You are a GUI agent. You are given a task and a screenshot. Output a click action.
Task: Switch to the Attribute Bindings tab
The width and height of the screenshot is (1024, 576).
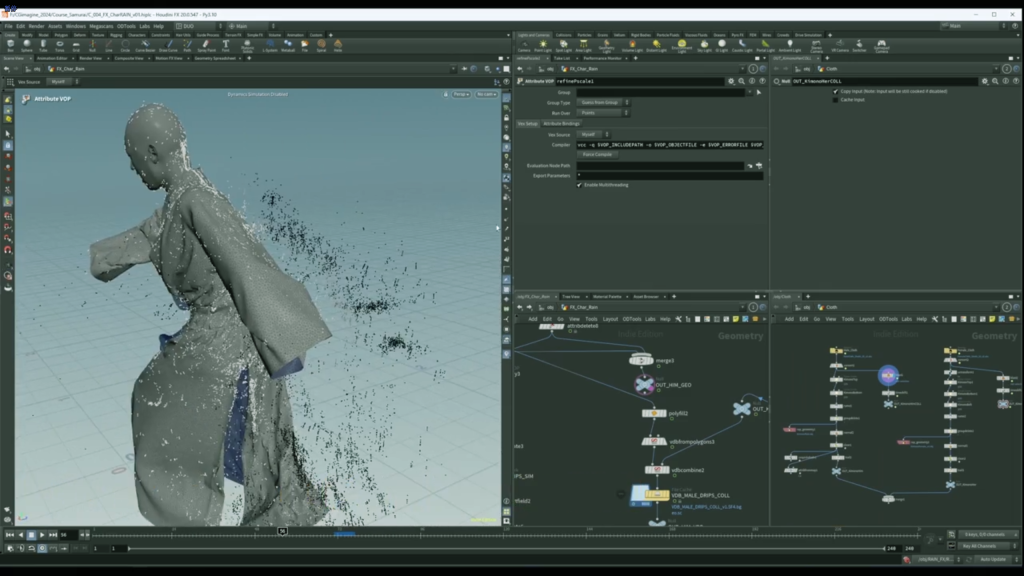pyautogui.click(x=561, y=123)
